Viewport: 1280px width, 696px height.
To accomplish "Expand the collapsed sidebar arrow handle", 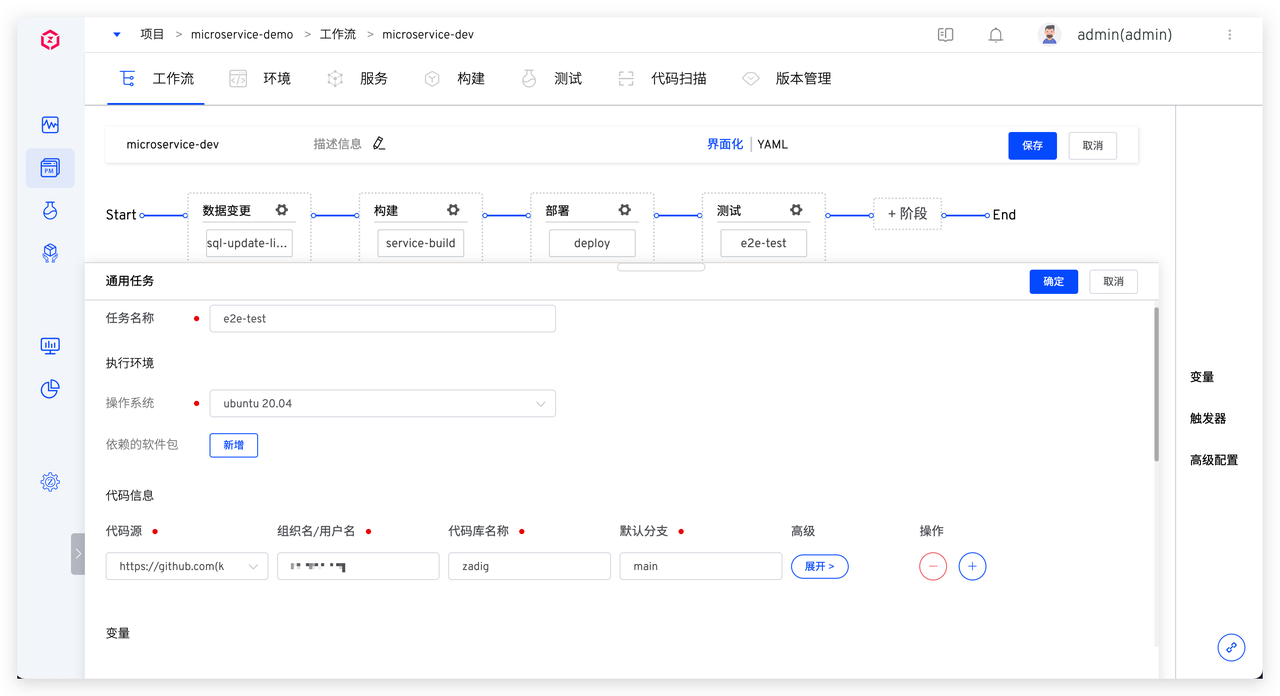I will pyautogui.click(x=78, y=553).
